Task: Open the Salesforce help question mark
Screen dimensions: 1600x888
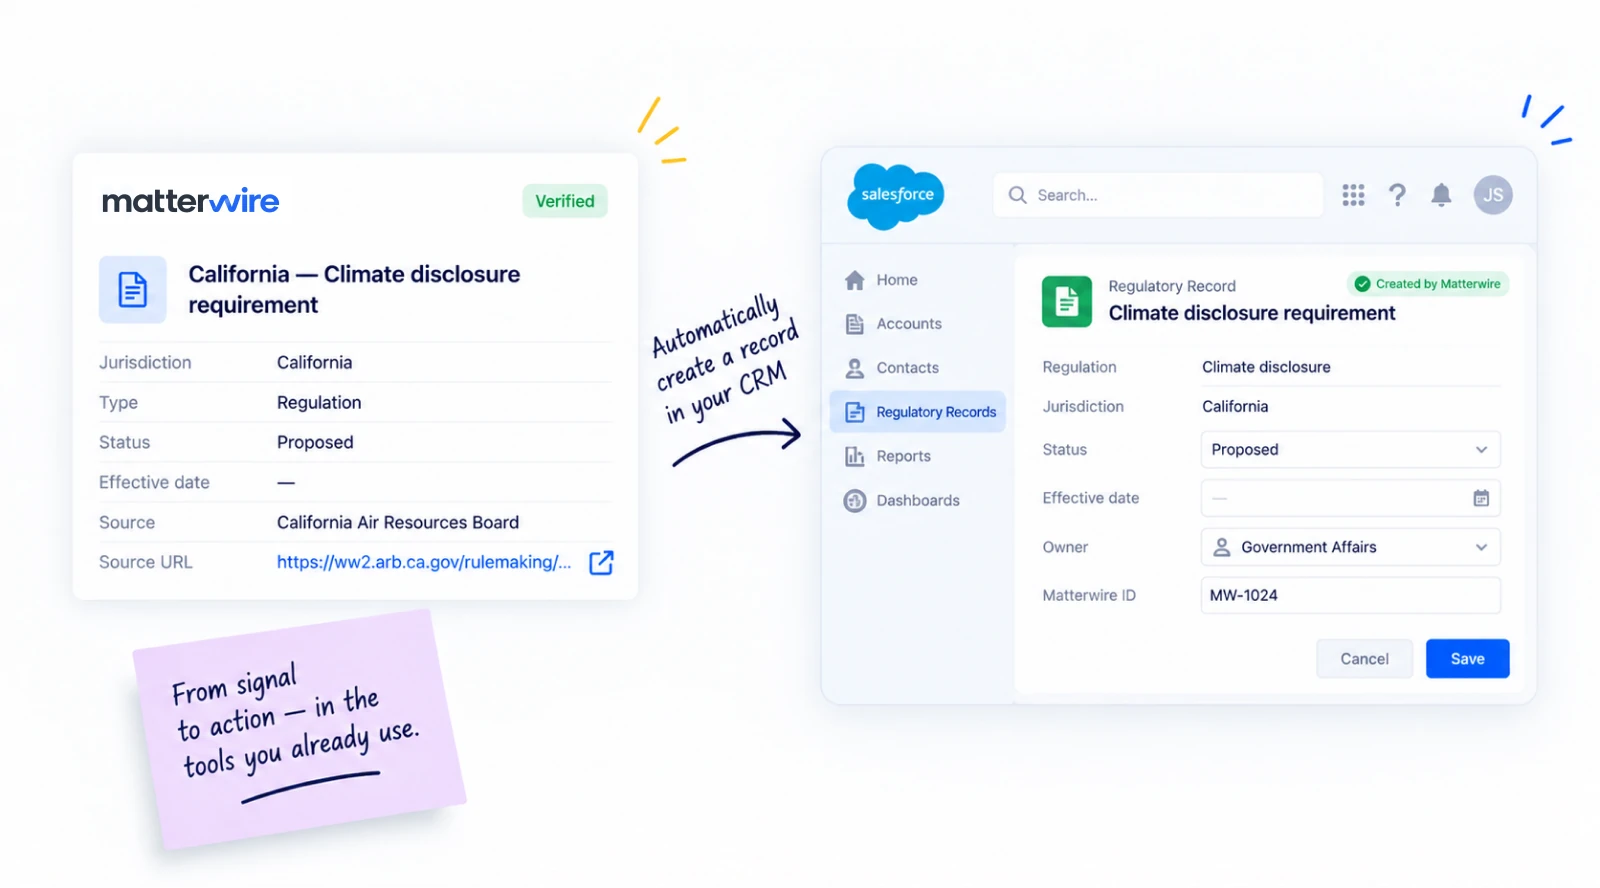Action: point(1397,195)
